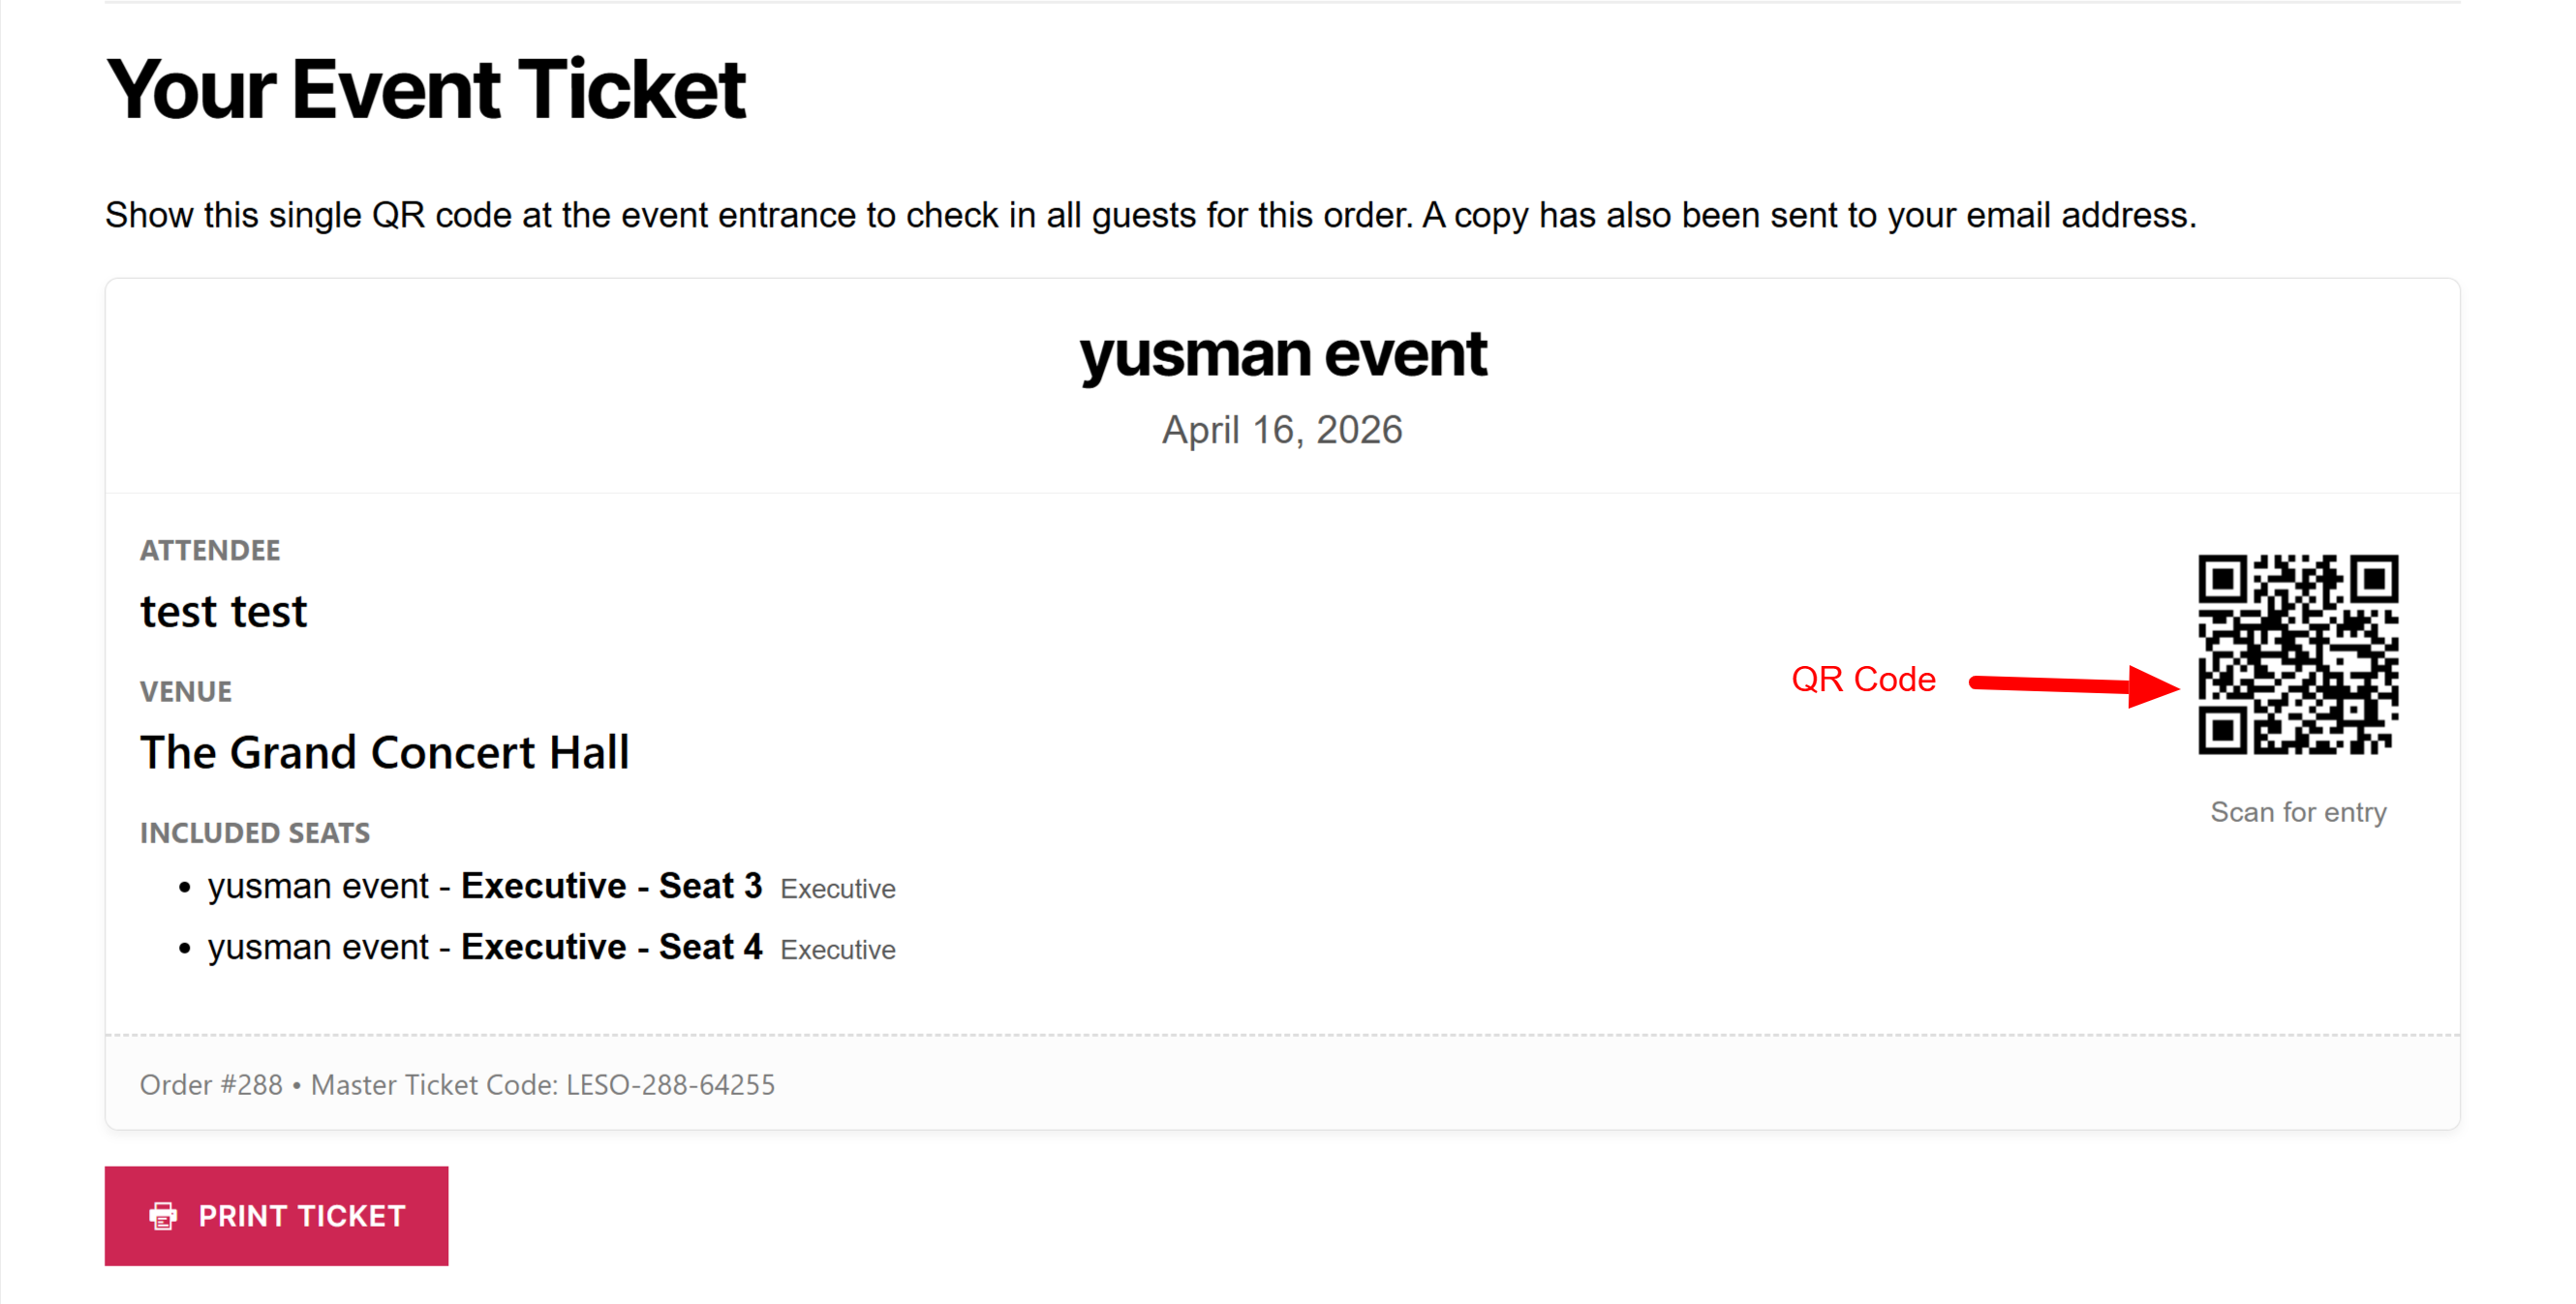Select the Executive Seat 3 list entry

click(x=550, y=886)
